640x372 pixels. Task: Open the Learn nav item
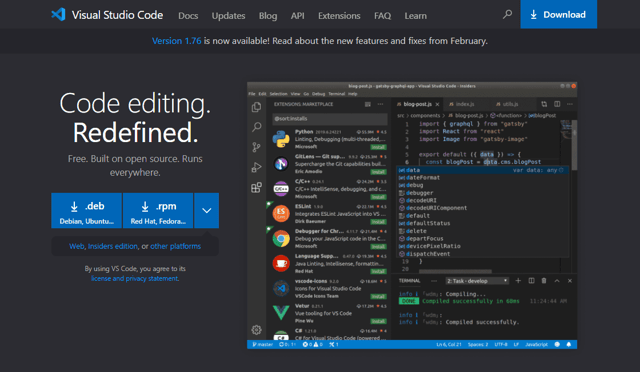pos(416,16)
